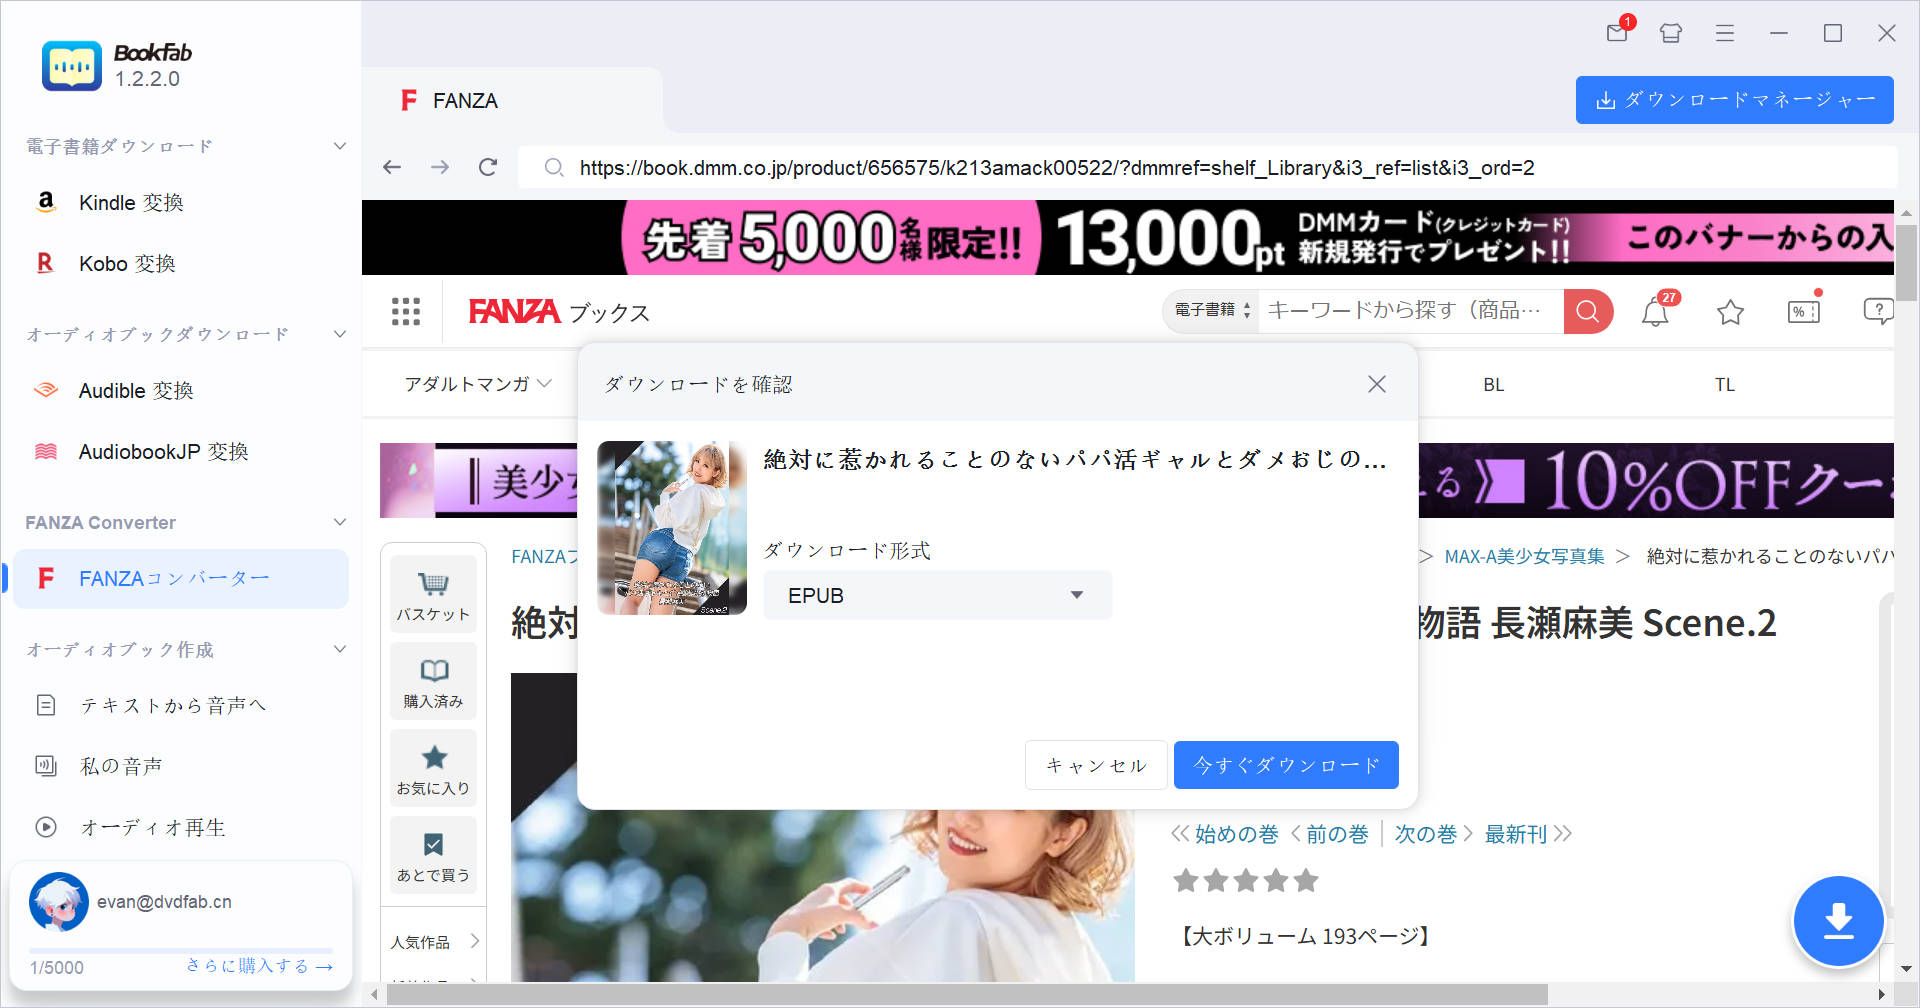Reload the current page
Viewport: 1920px width, 1008px height.
487,167
